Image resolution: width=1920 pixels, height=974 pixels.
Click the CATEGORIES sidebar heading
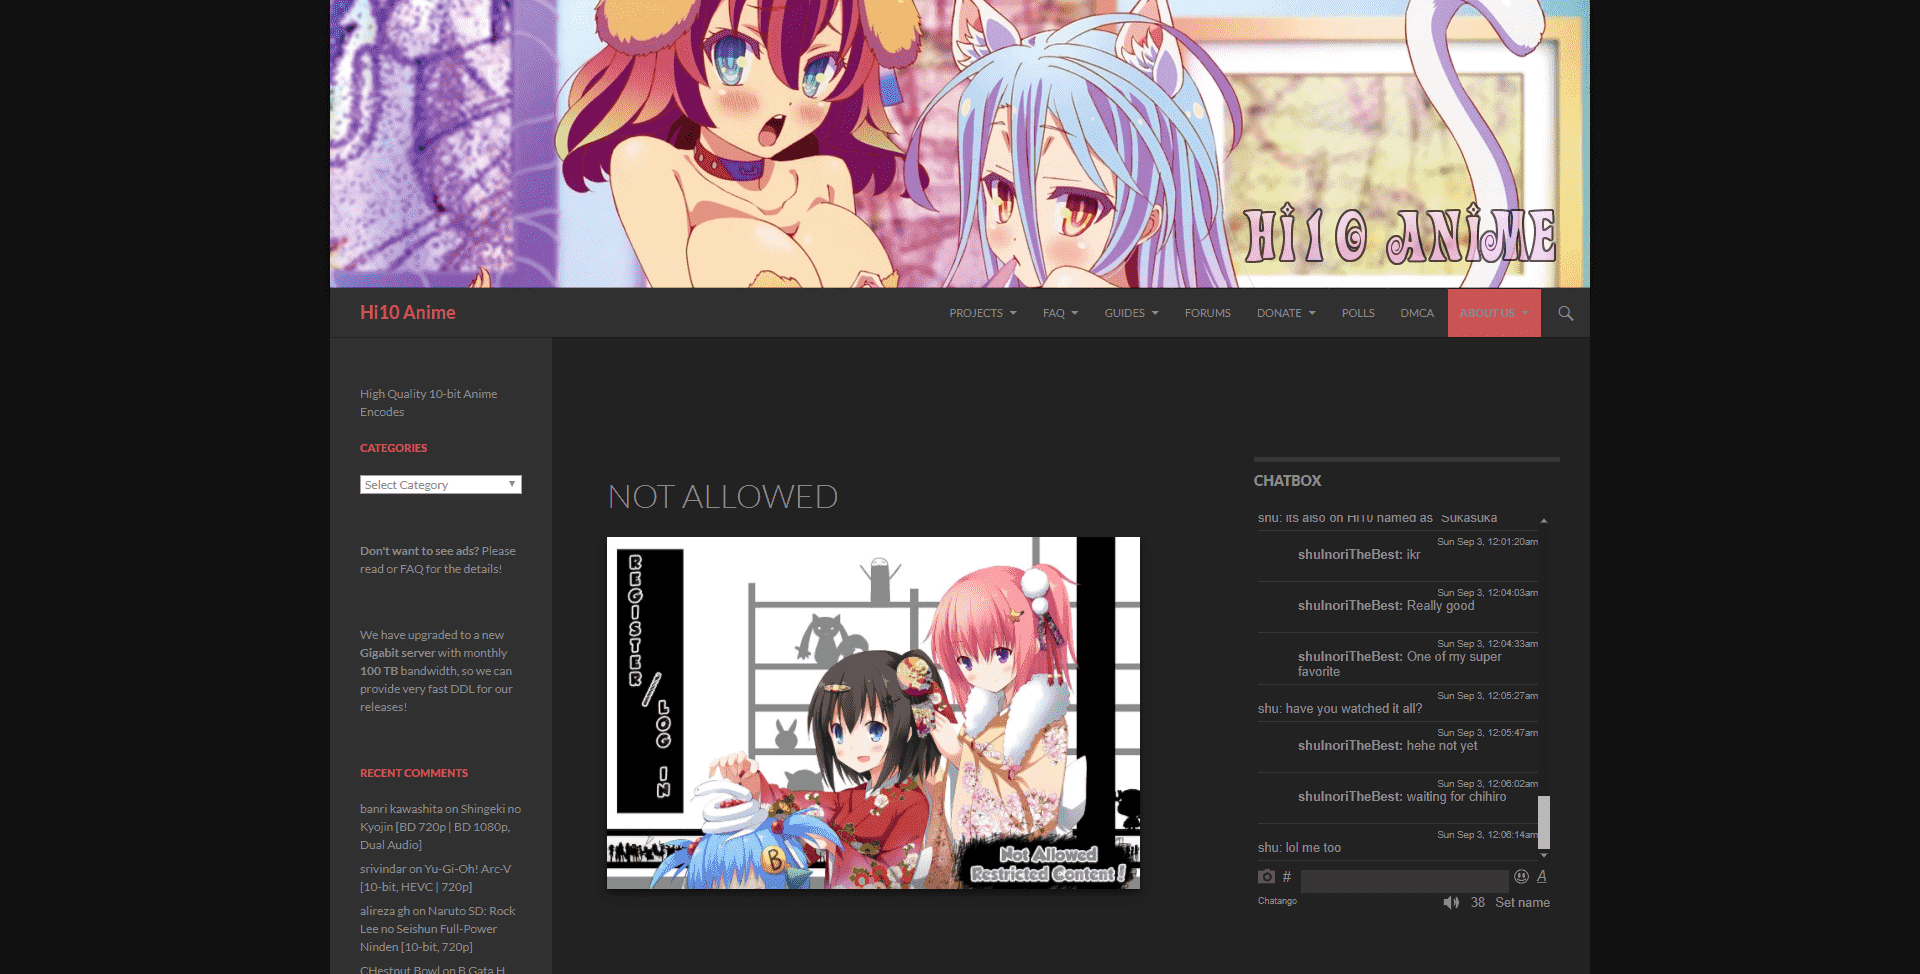393,448
